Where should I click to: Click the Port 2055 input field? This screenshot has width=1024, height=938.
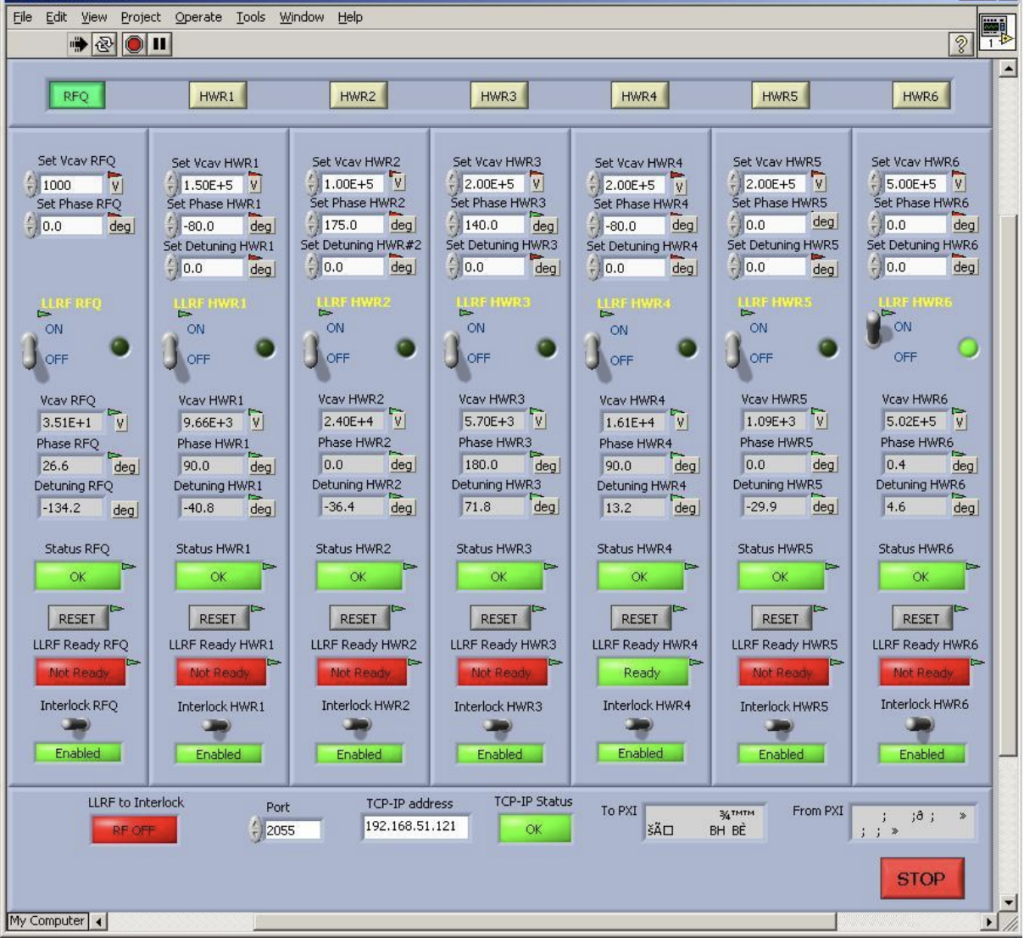pos(292,830)
